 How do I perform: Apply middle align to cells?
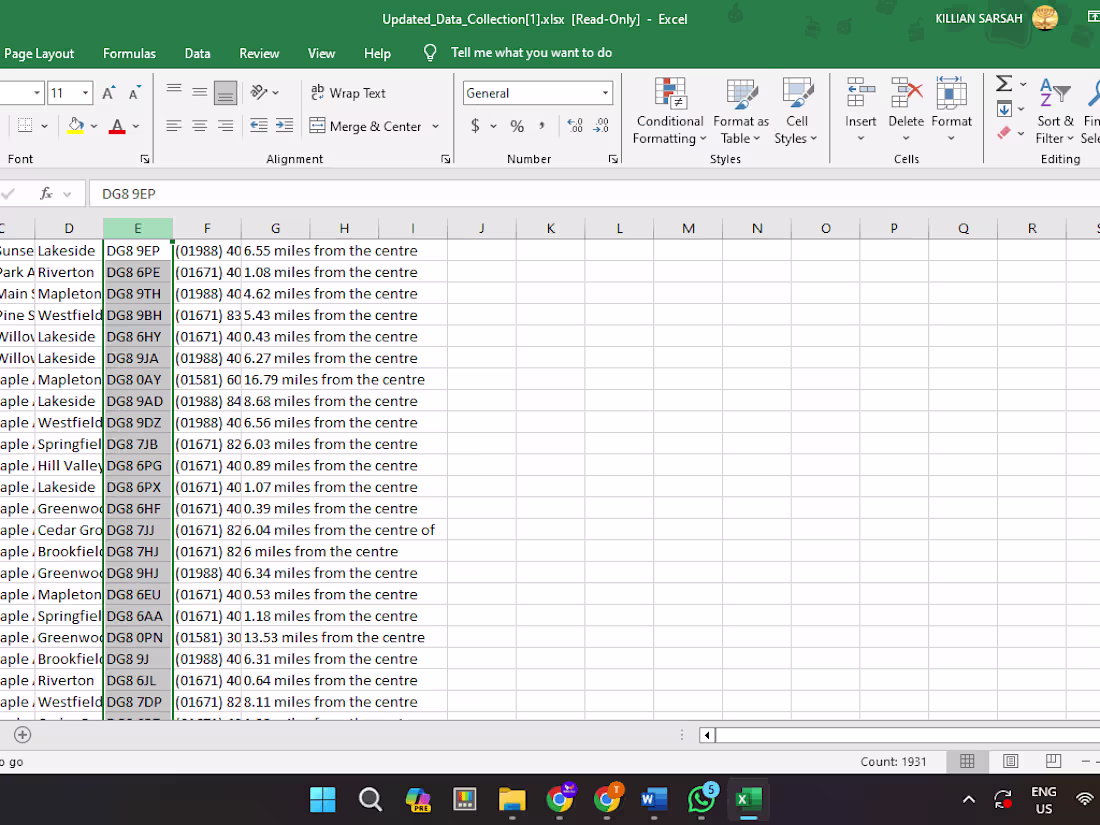pos(200,92)
